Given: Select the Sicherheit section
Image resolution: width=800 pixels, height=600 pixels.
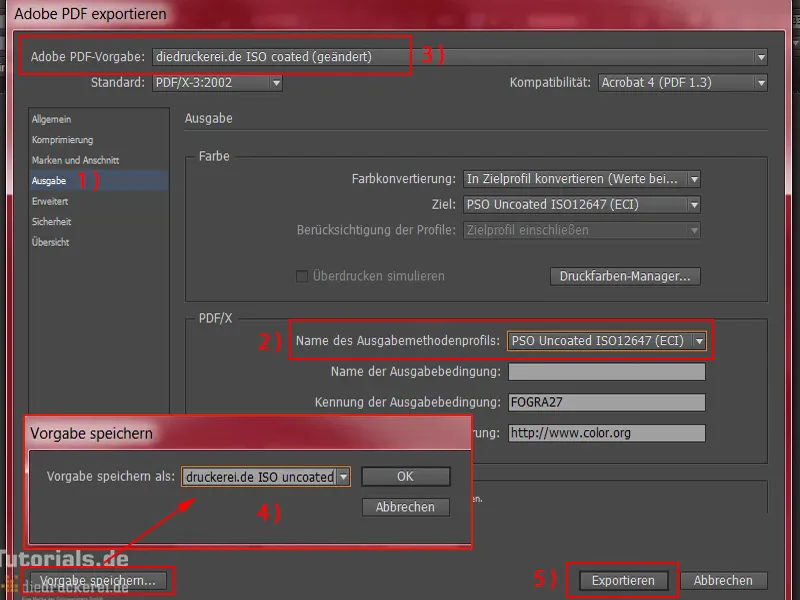Looking at the screenshot, I should point(52,221).
